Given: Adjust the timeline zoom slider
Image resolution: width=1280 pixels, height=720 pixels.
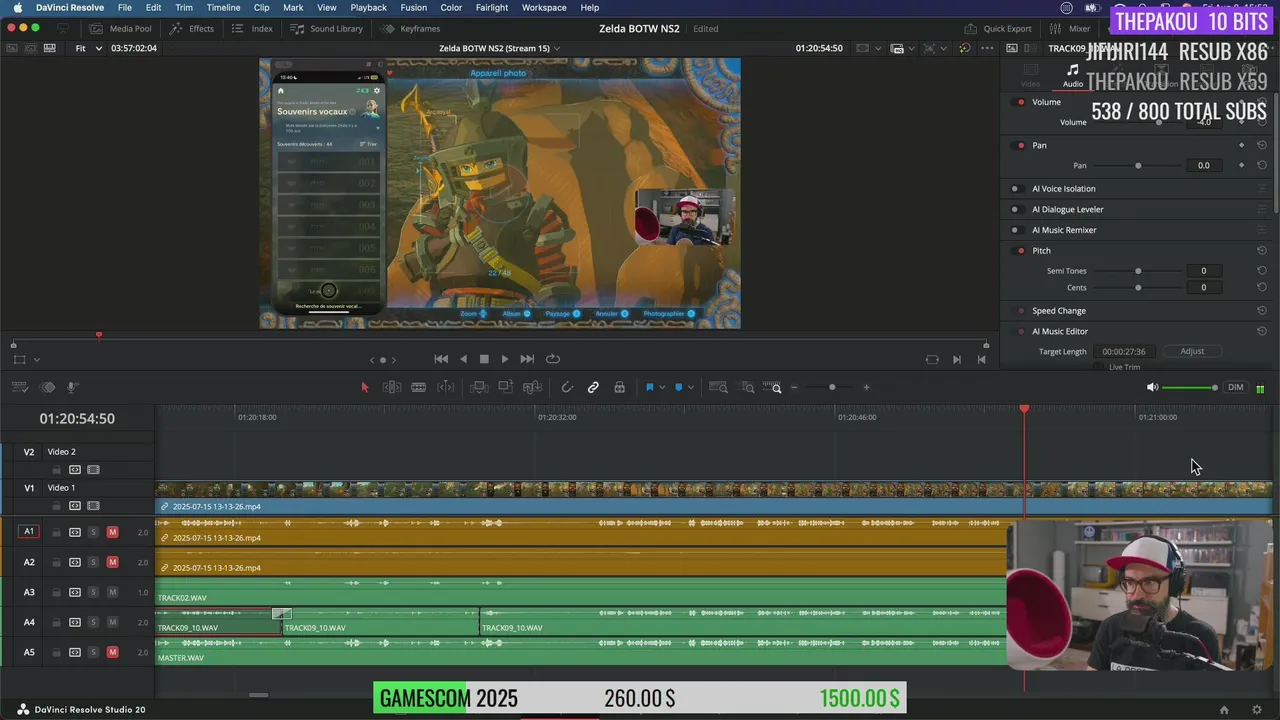Looking at the screenshot, I should click(831, 387).
